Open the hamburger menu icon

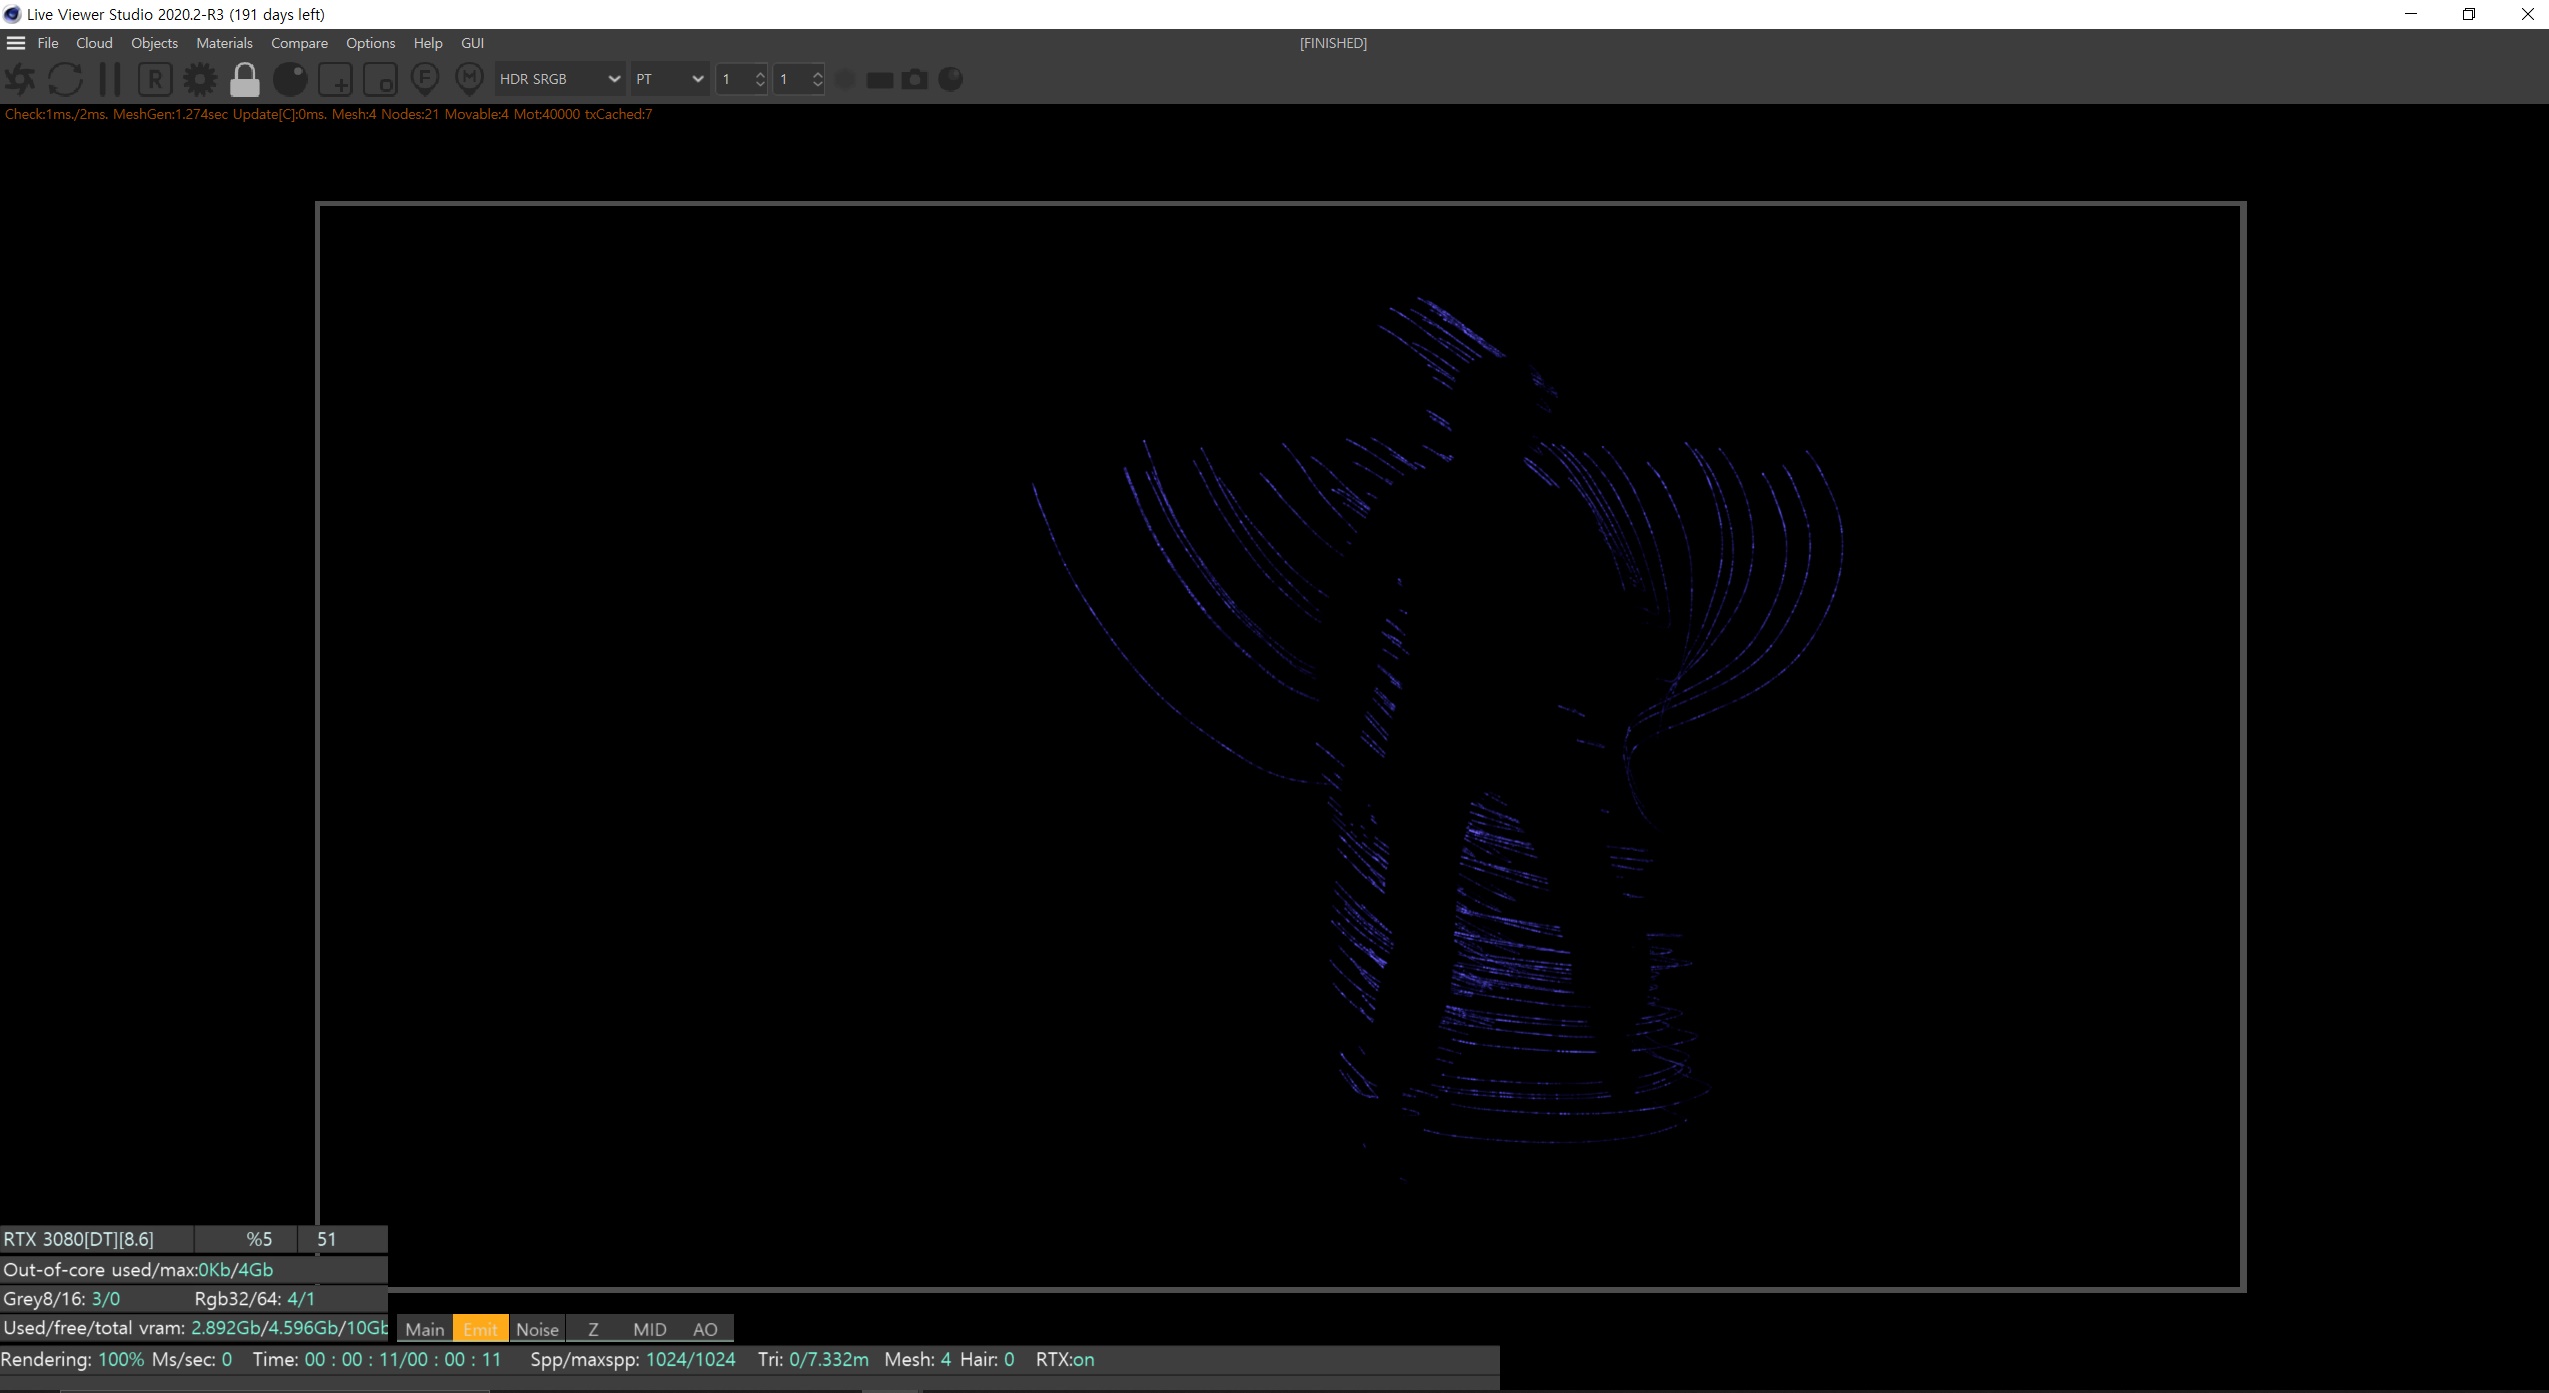click(15, 43)
